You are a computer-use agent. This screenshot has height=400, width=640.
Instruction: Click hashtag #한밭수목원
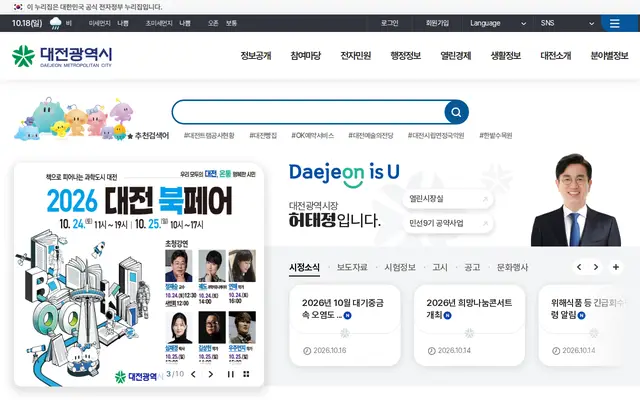[496, 136]
